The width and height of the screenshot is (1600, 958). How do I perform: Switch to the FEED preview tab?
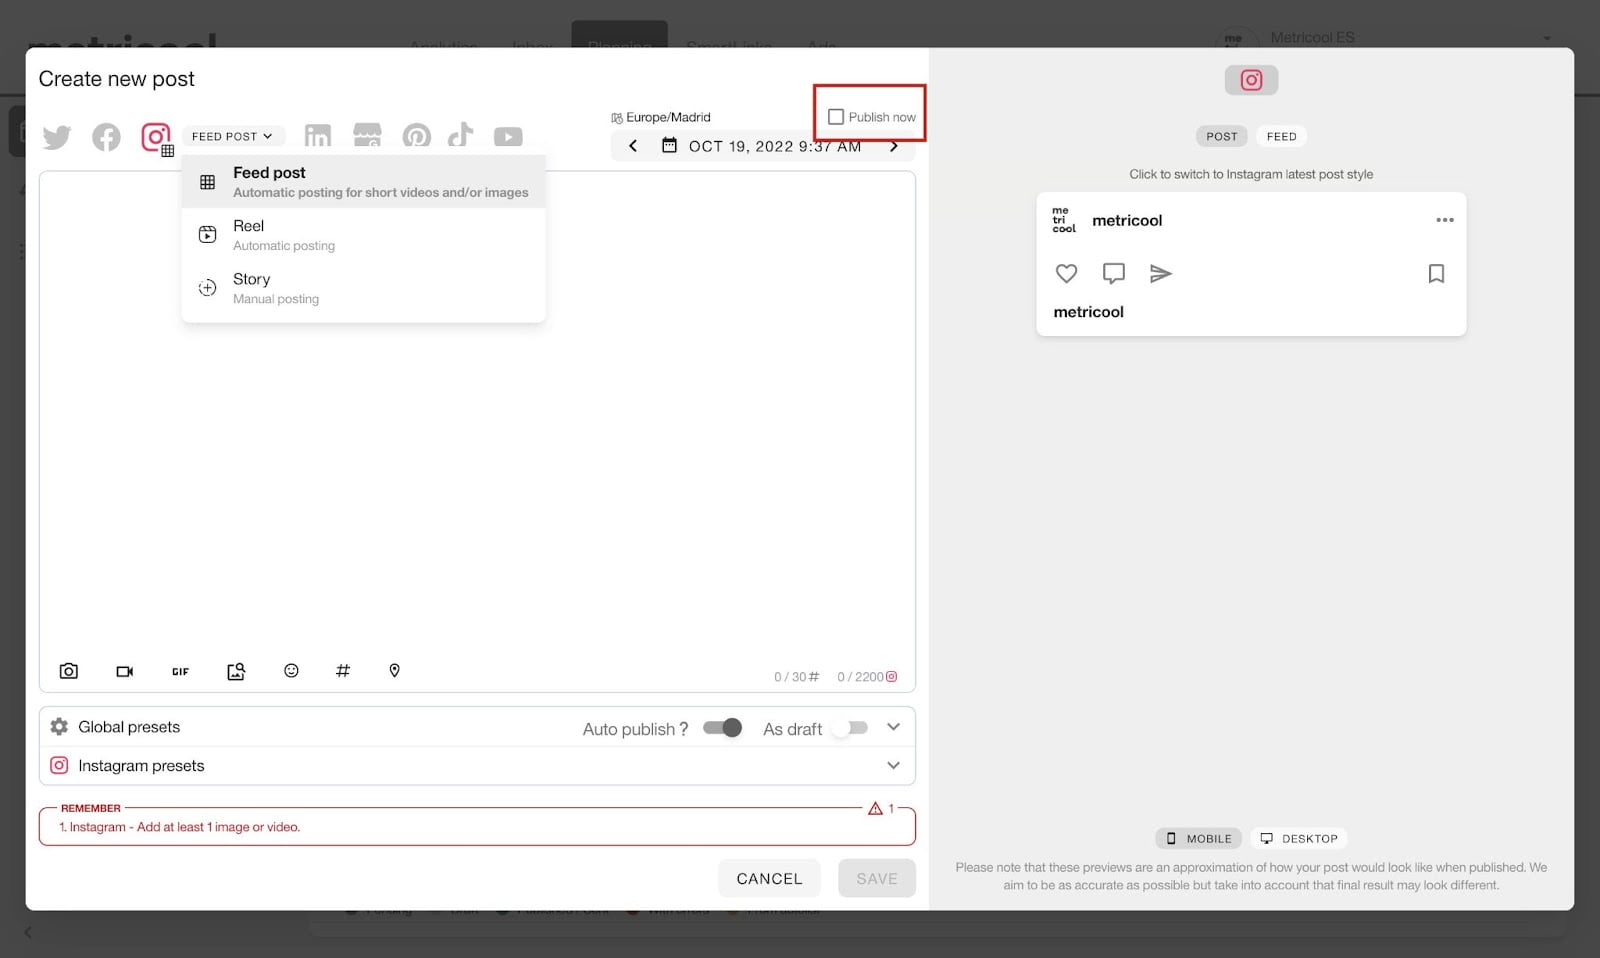1281,136
